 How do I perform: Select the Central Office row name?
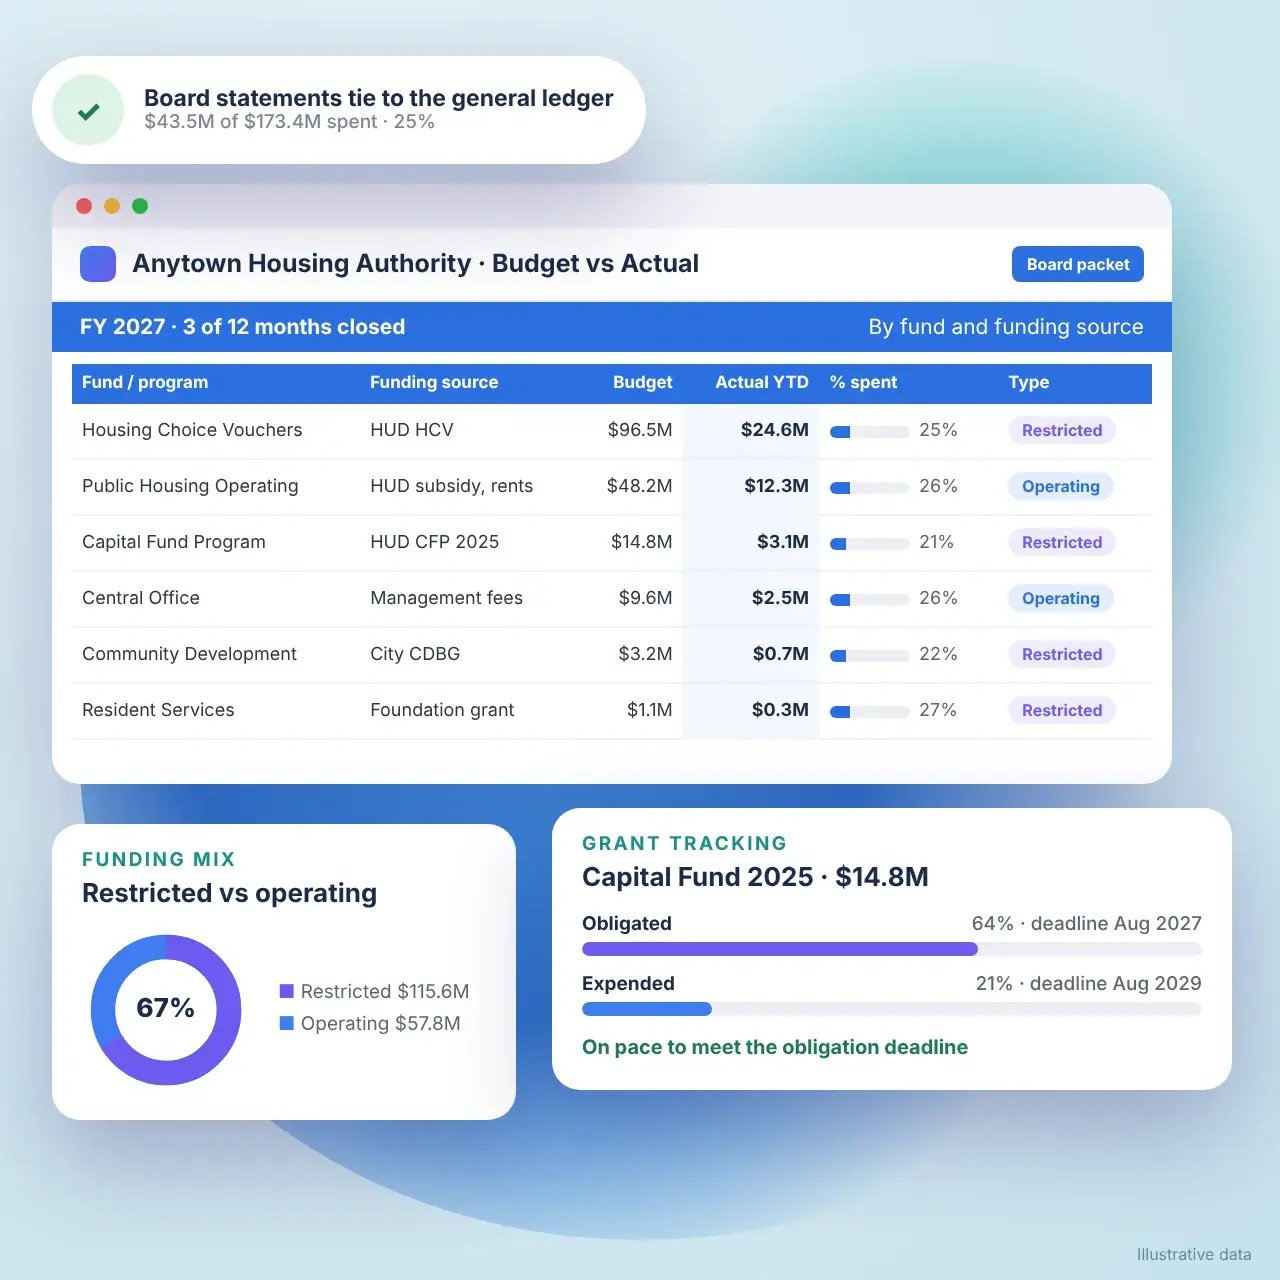tap(141, 598)
